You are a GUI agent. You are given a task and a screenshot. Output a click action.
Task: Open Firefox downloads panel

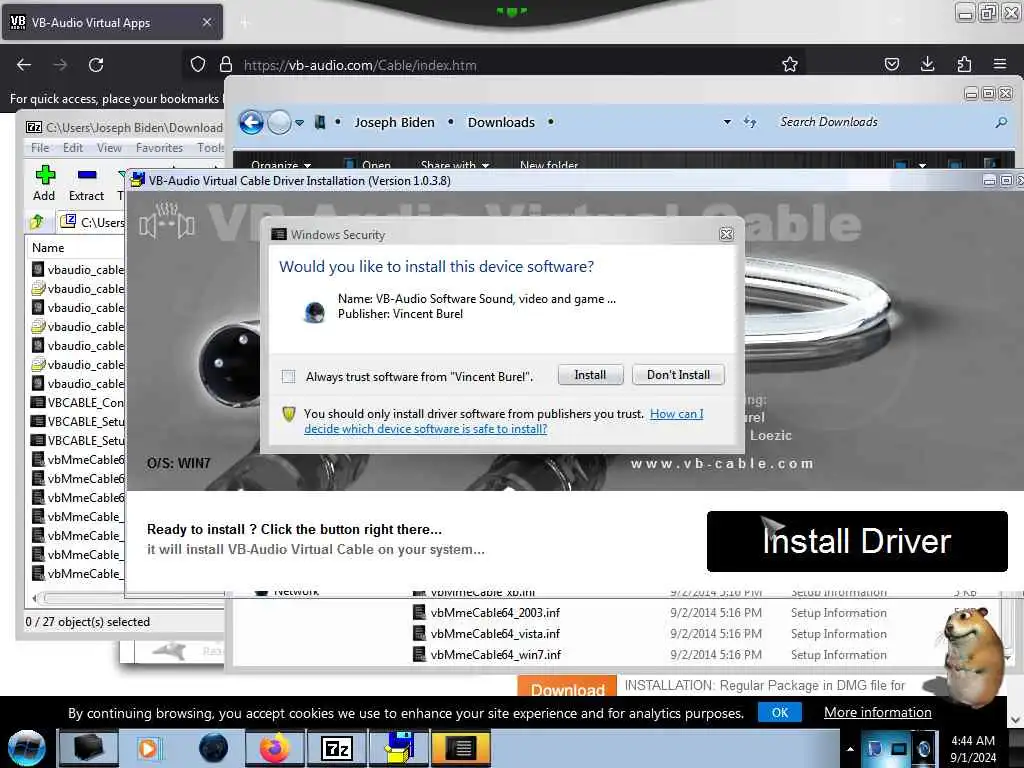[927, 64]
